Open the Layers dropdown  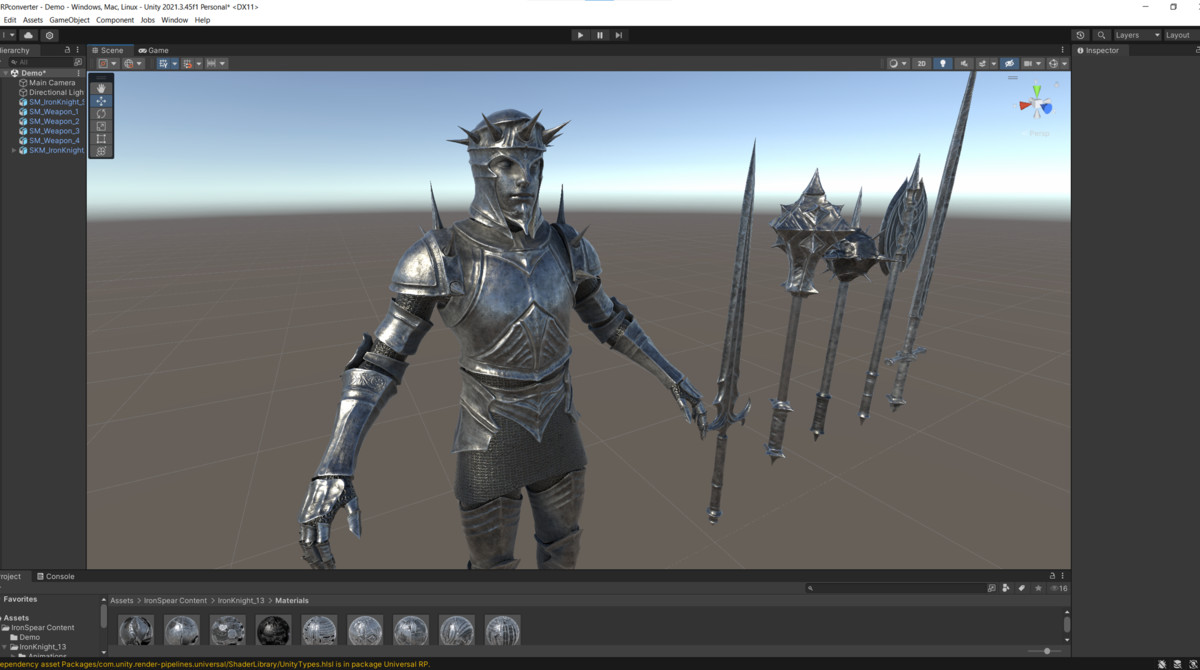coord(1137,35)
